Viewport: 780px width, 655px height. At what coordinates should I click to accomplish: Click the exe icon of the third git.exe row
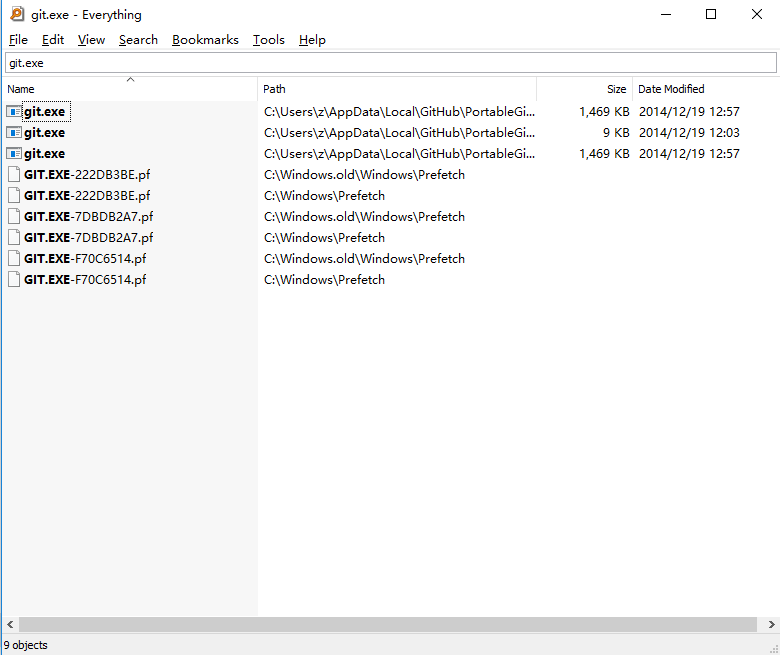tap(14, 153)
